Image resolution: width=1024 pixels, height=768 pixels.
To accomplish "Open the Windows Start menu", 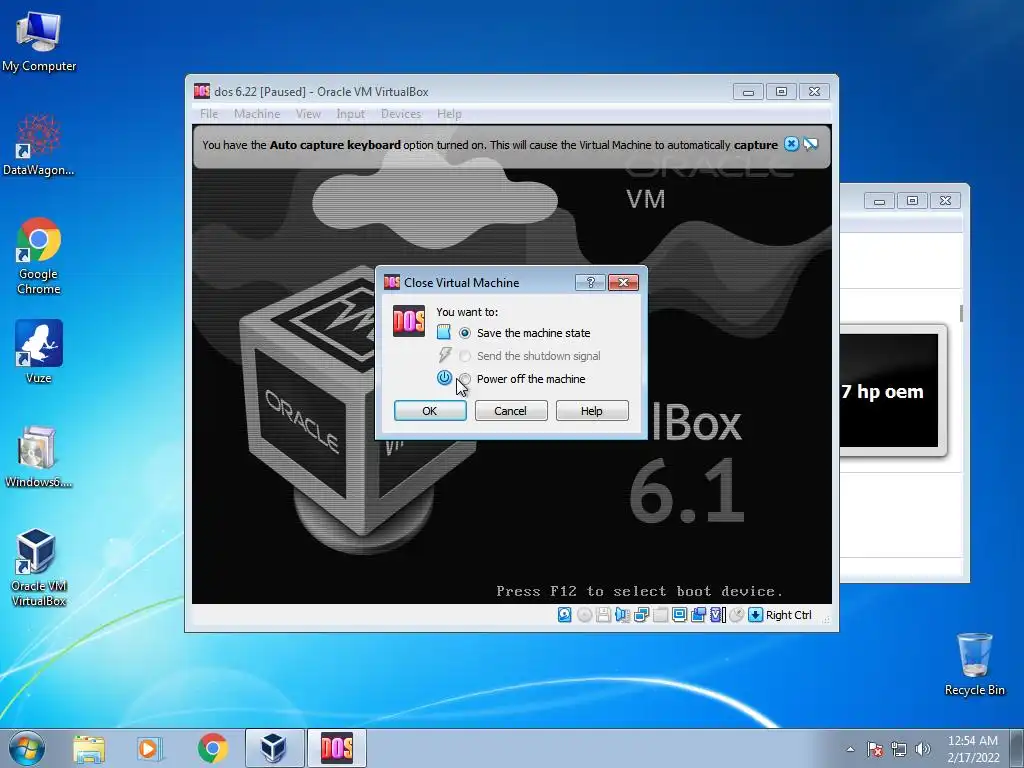I will click(x=27, y=748).
